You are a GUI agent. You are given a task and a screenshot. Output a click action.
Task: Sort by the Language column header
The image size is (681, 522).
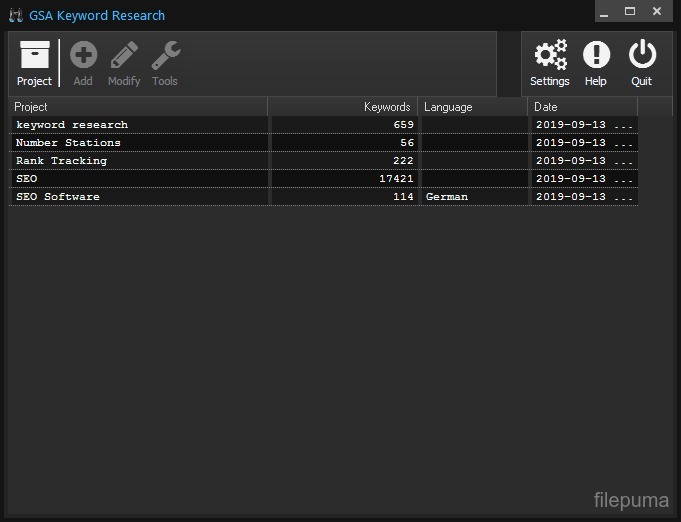[x=472, y=107]
